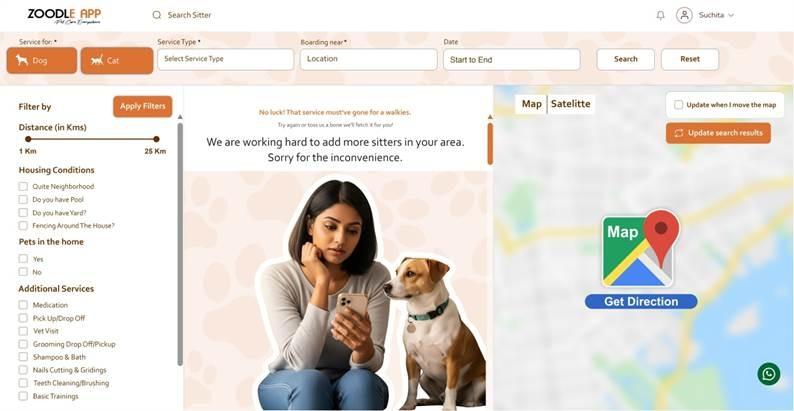Screen dimensions: 794x411
Task: Open the Select Service Type dropdown
Action: coord(225,59)
